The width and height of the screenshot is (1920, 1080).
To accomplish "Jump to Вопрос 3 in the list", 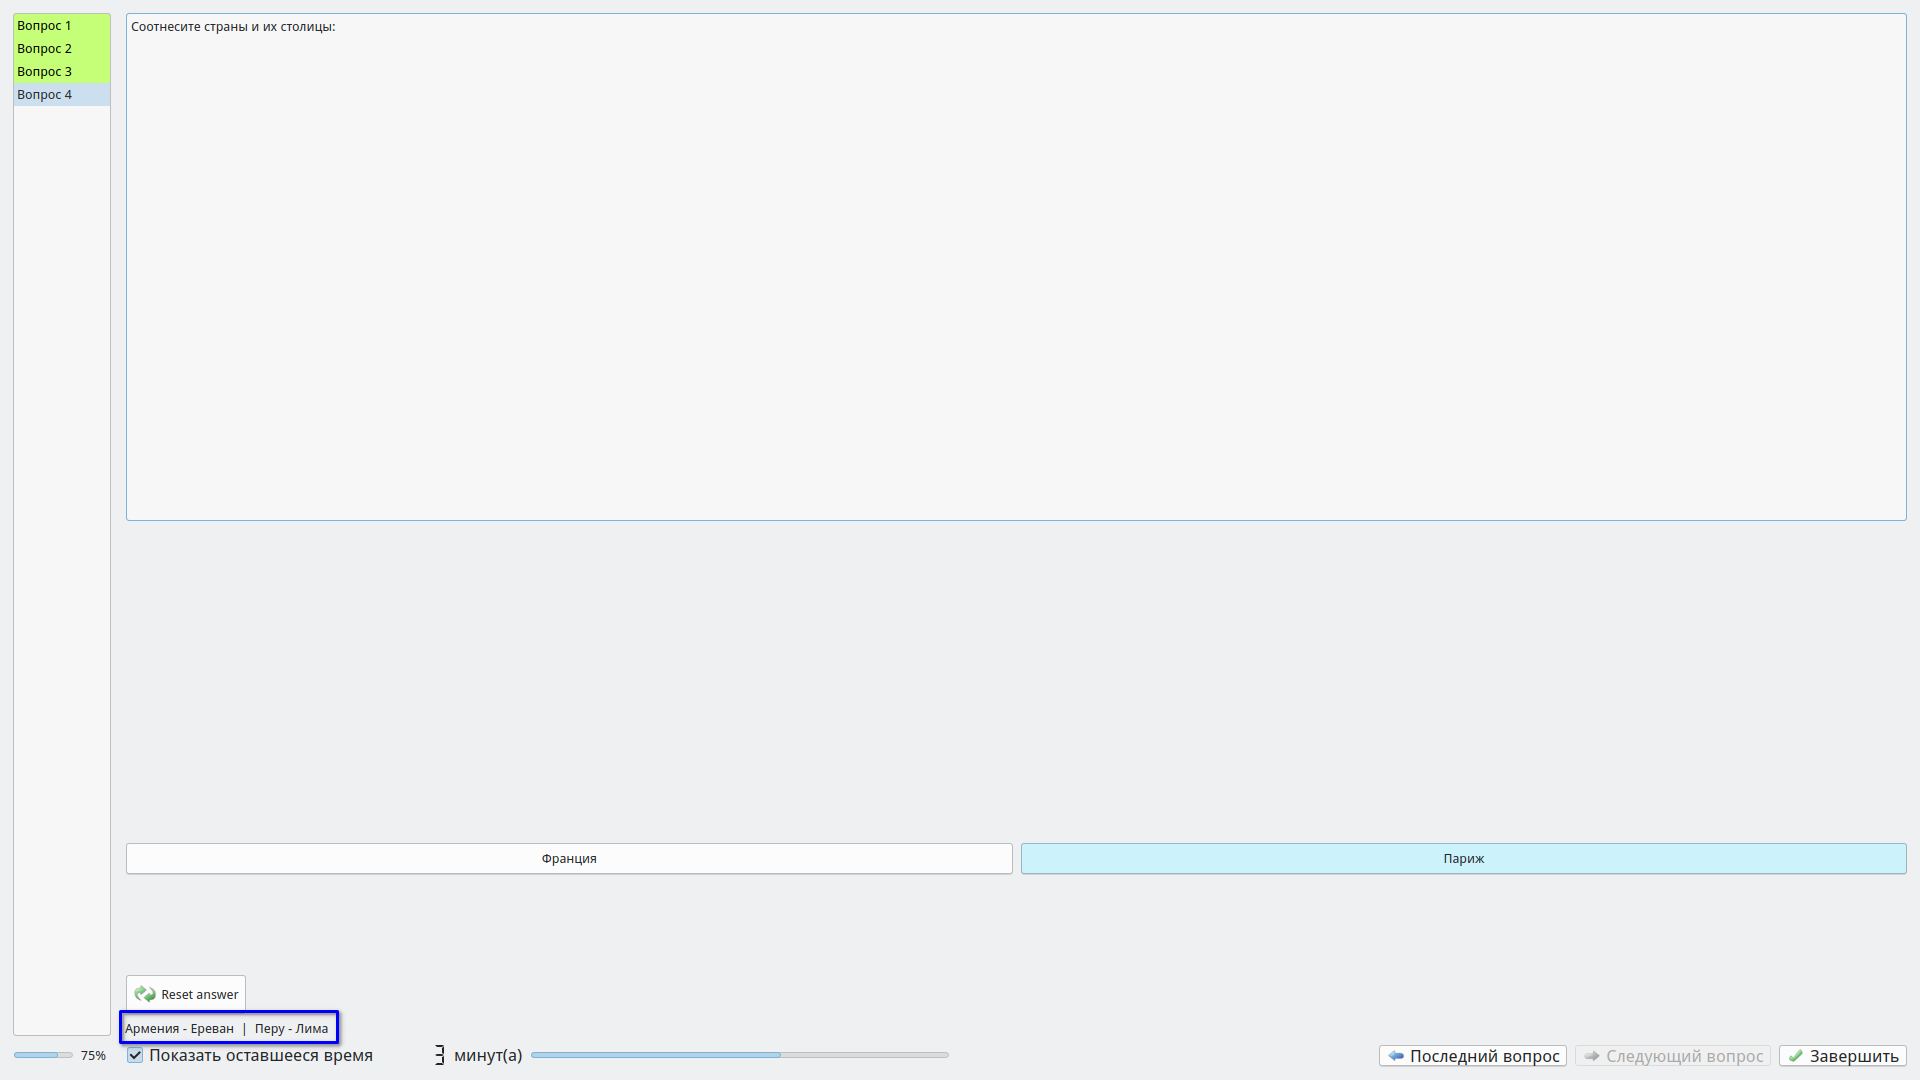I will point(44,71).
